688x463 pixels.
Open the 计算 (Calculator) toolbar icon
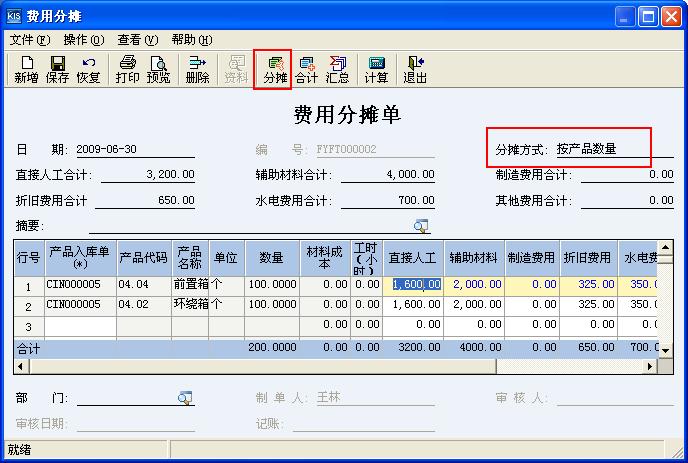coord(376,70)
